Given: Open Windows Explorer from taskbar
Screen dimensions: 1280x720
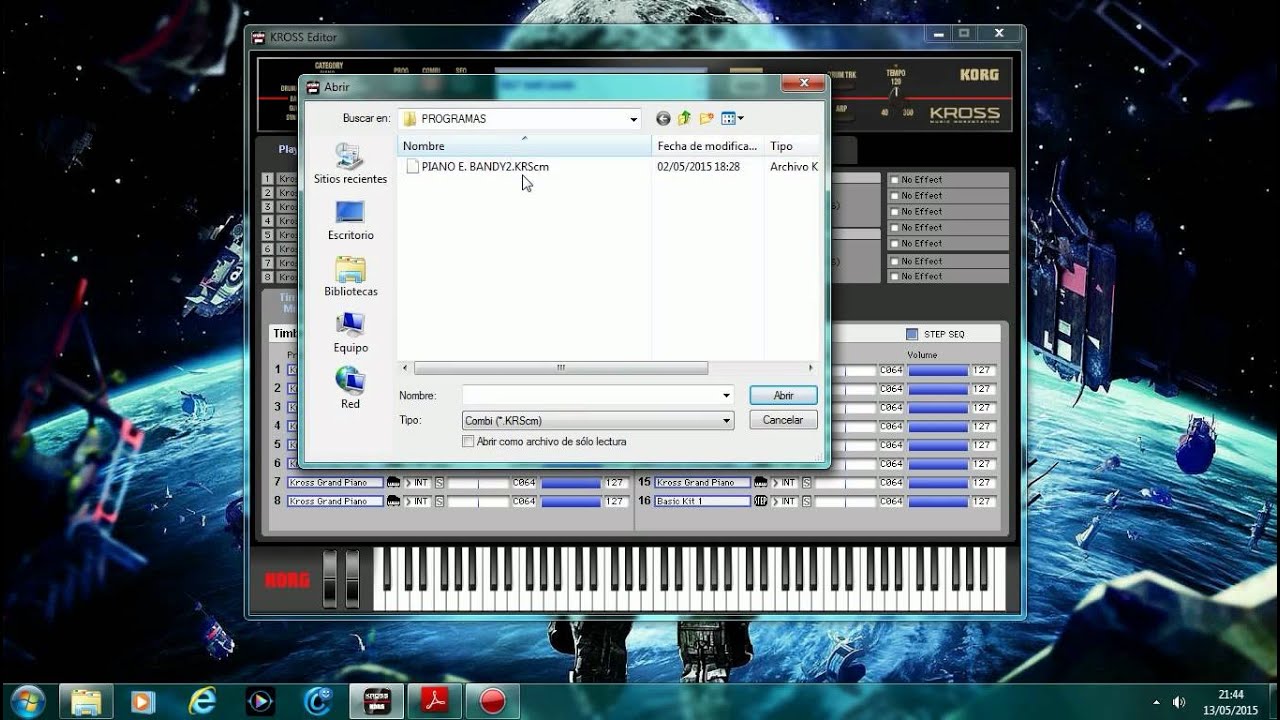Looking at the screenshot, I should coord(86,701).
